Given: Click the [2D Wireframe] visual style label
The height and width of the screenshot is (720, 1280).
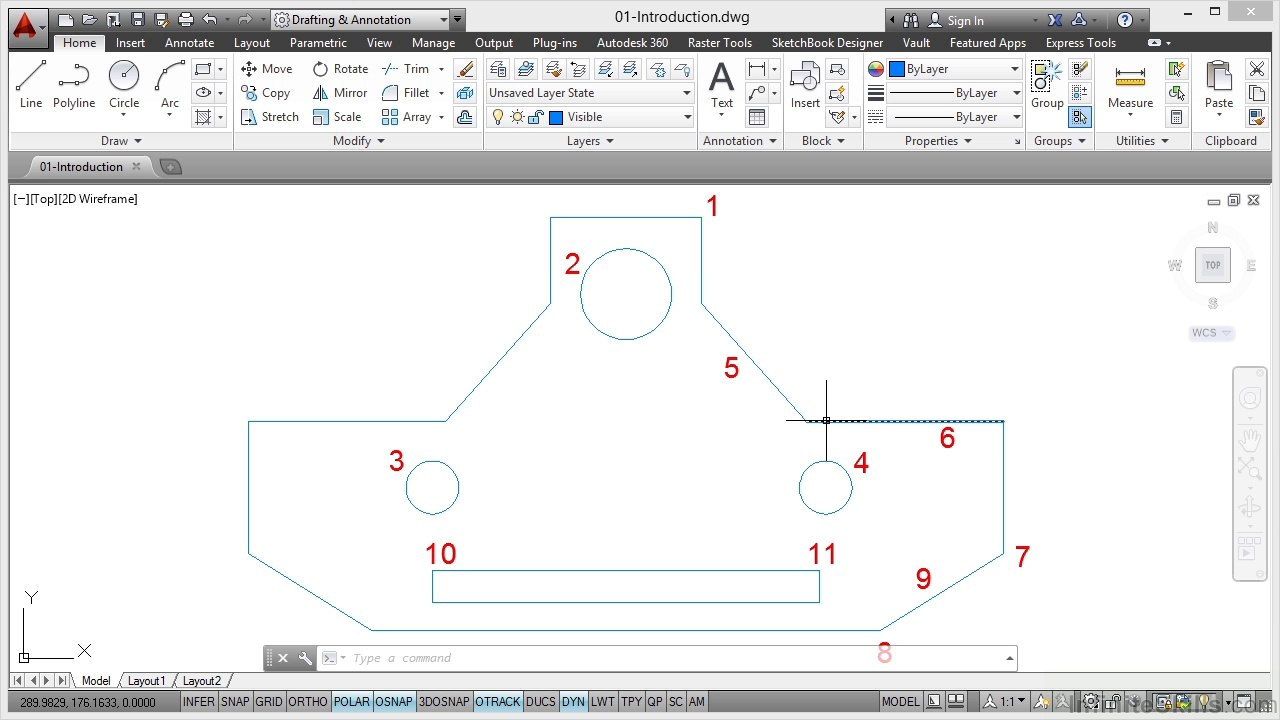Looking at the screenshot, I should click(x=98, y=199).
